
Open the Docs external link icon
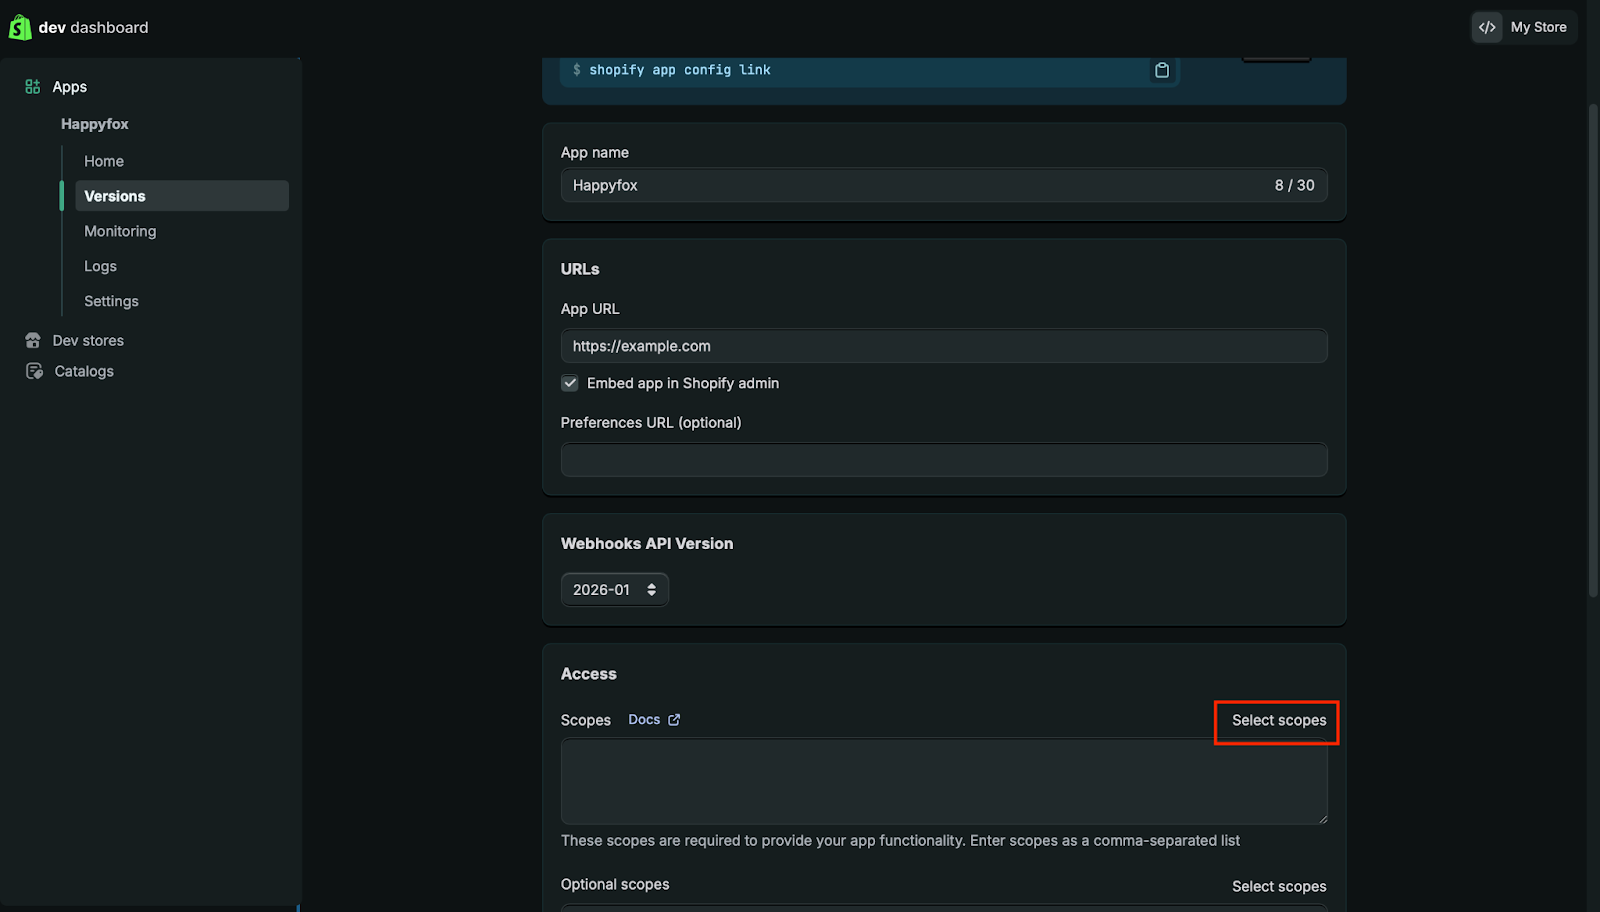tap(674, 720)
